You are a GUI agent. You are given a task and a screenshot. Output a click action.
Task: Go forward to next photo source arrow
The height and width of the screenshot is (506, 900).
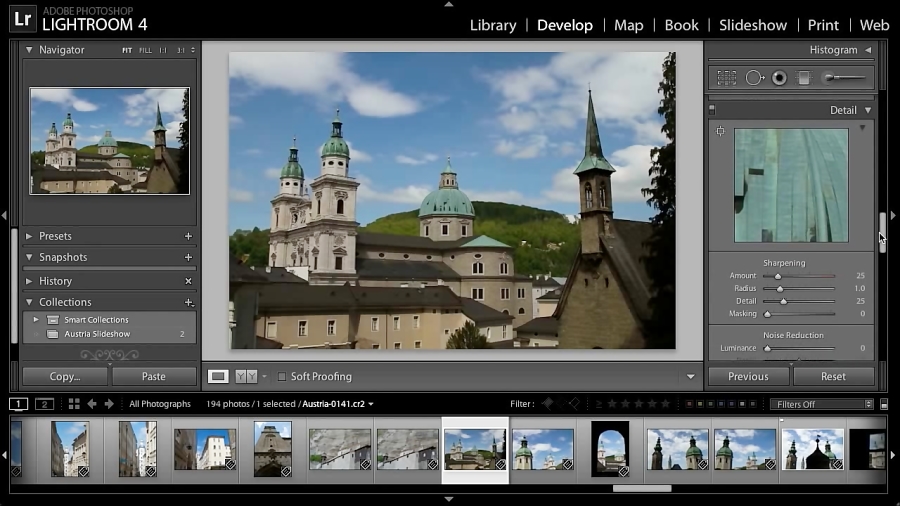pos(109,404)
